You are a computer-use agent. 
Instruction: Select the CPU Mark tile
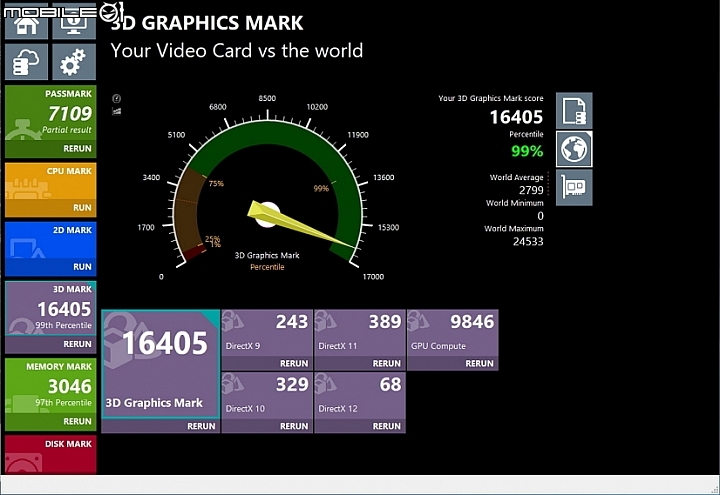point(51,181)
